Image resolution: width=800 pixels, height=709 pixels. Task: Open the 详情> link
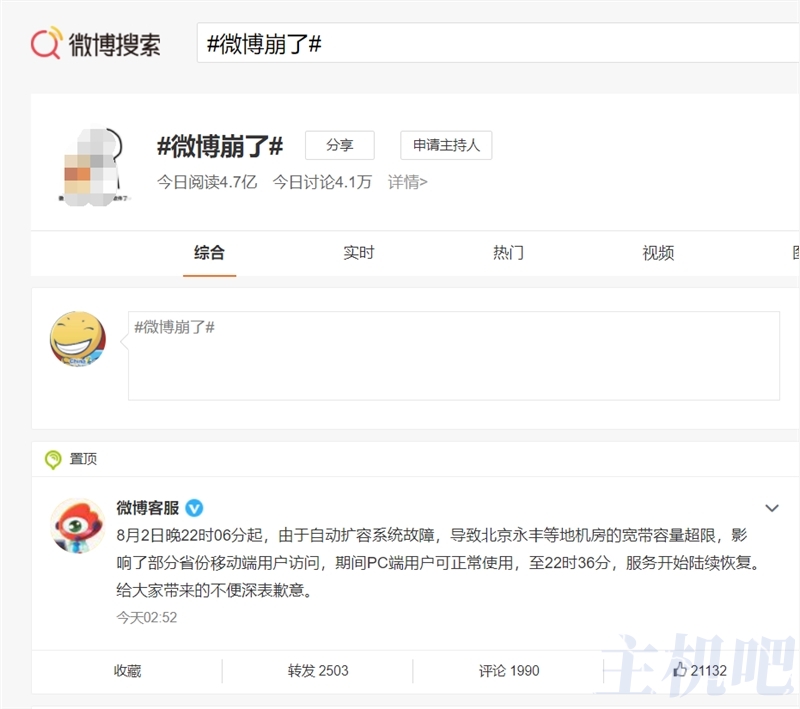pos(407,182)
